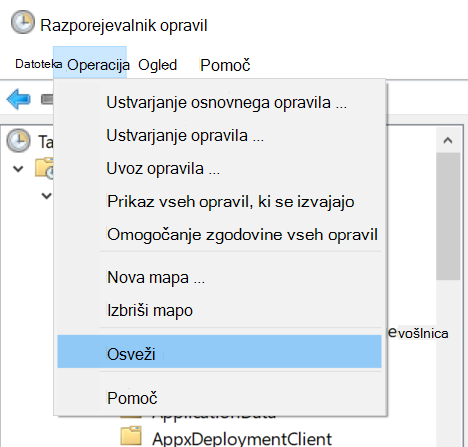Image resolution: width=468 pixels, height=447 pixels.
Task: Open the Pomoč menu in menu bar
Action: [225, 65]
